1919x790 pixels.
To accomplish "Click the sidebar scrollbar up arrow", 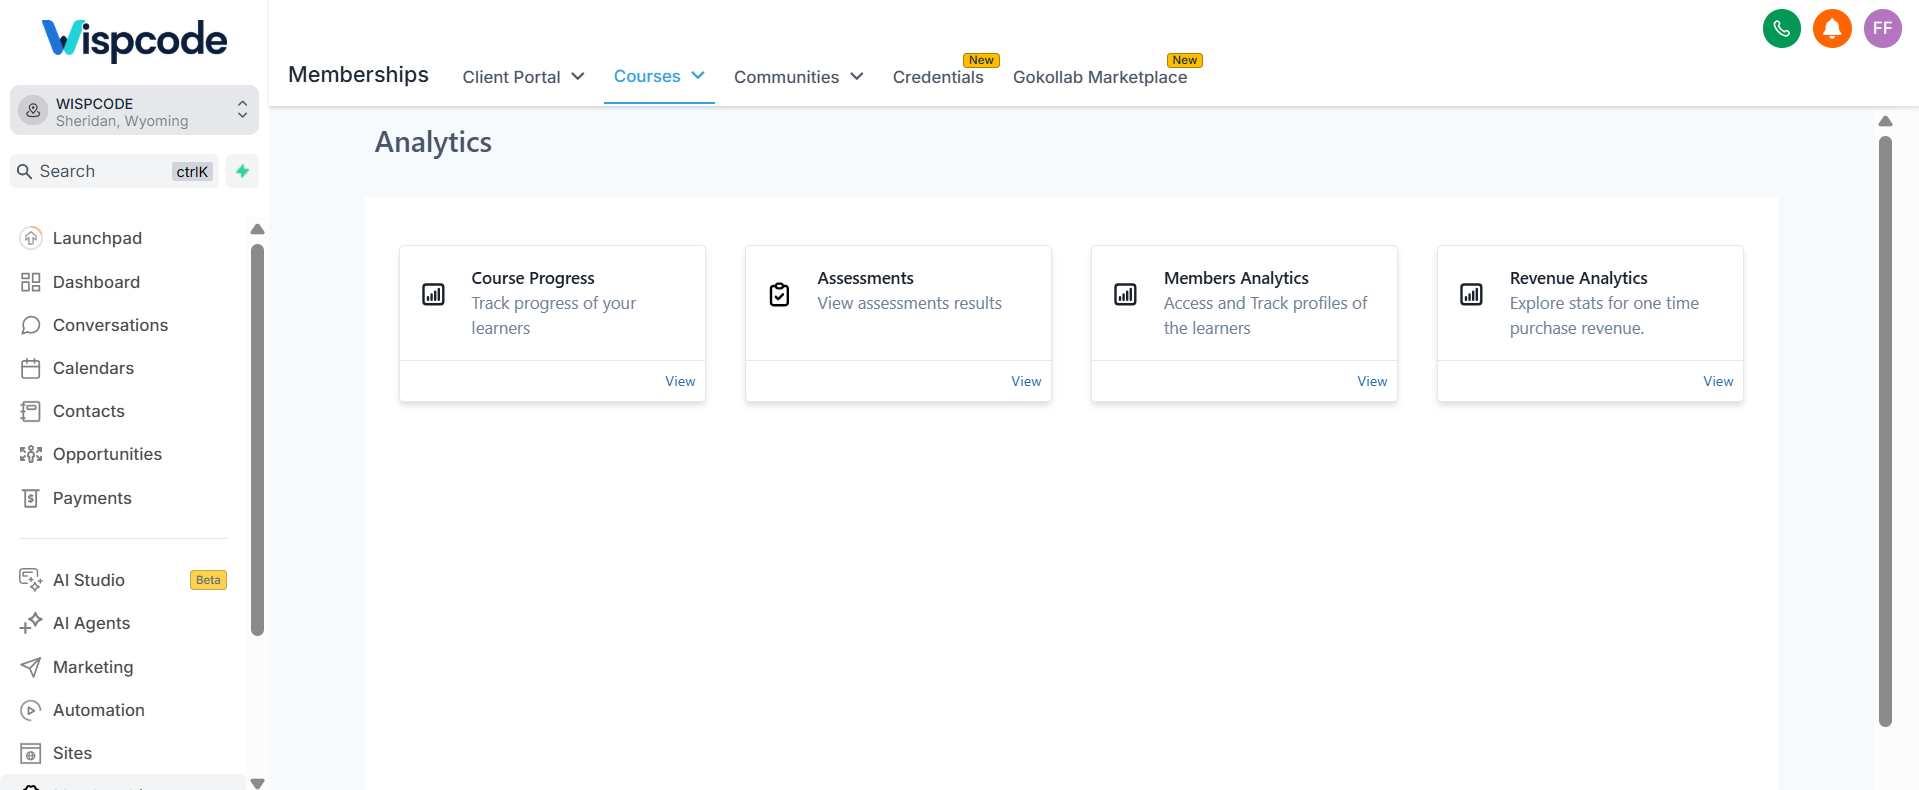I will click(257, 229).
